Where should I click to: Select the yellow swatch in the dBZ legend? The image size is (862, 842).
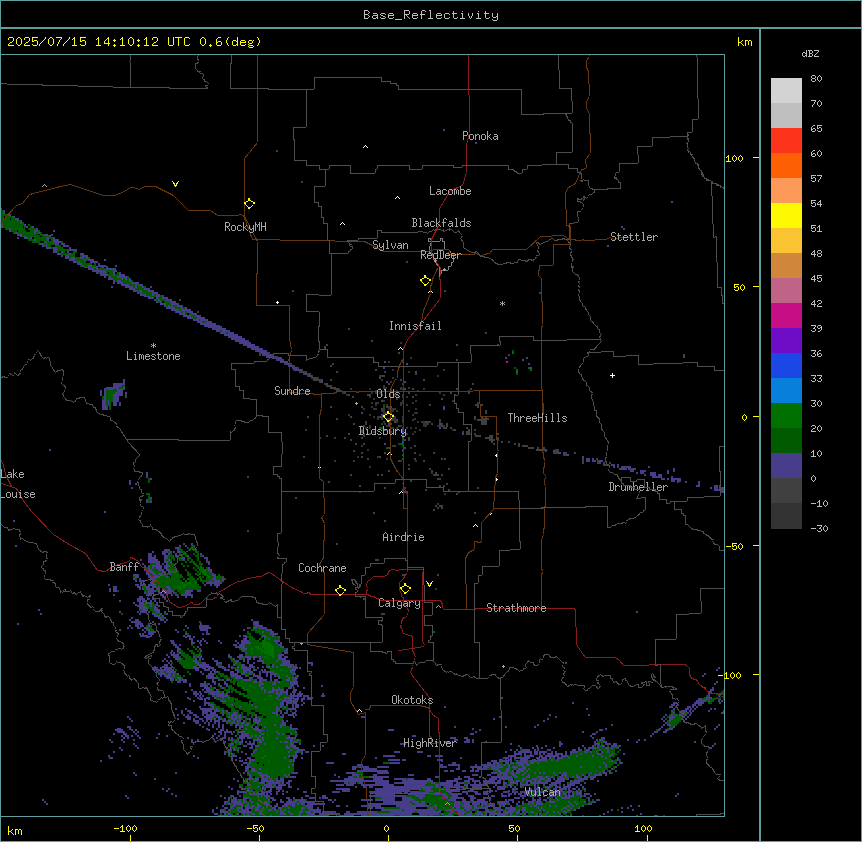click(x=786, y=215)
